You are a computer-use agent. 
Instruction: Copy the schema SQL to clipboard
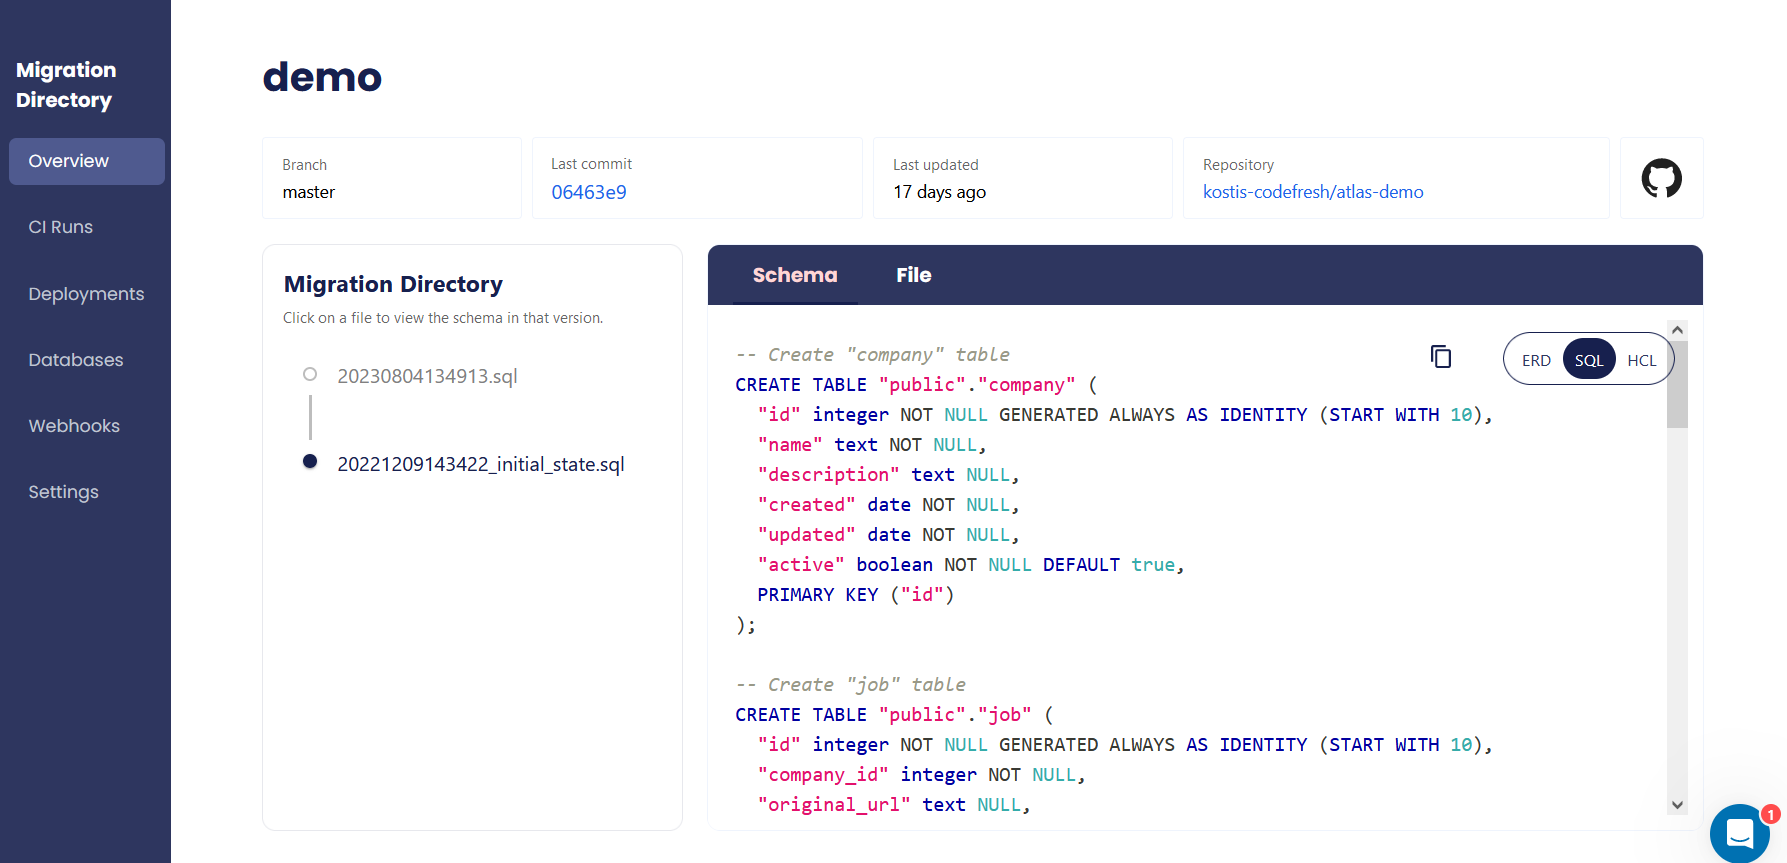pos(1441,356)
